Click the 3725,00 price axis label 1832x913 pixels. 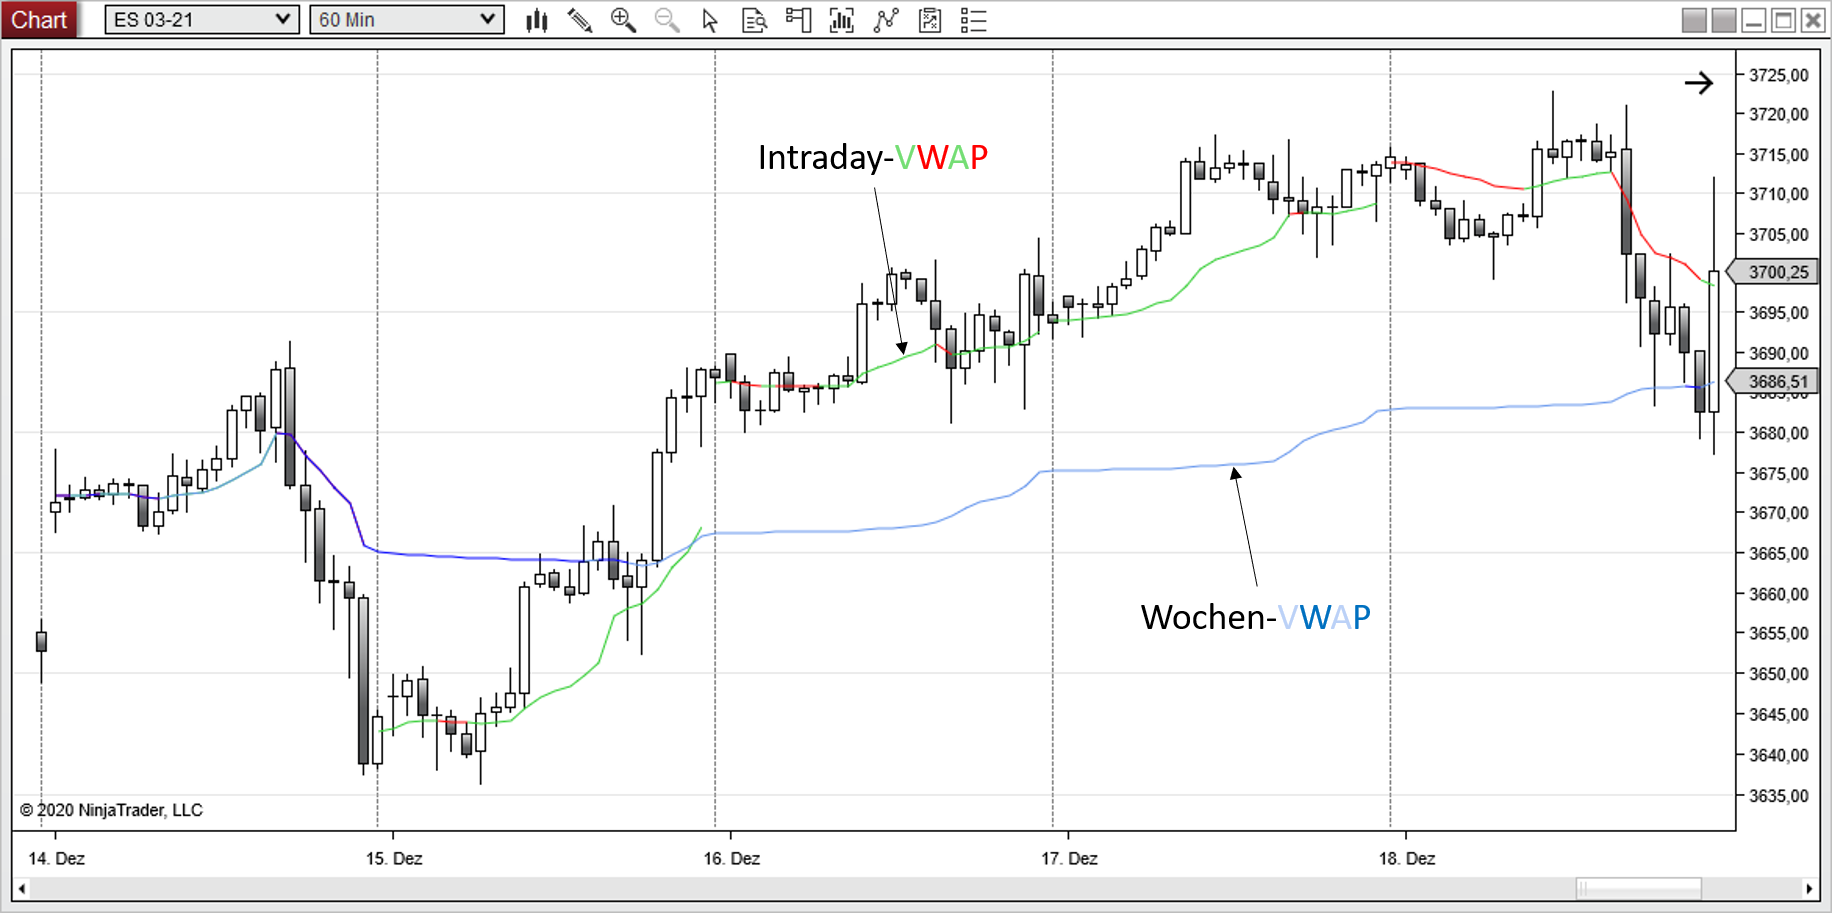pos(1779,75)
